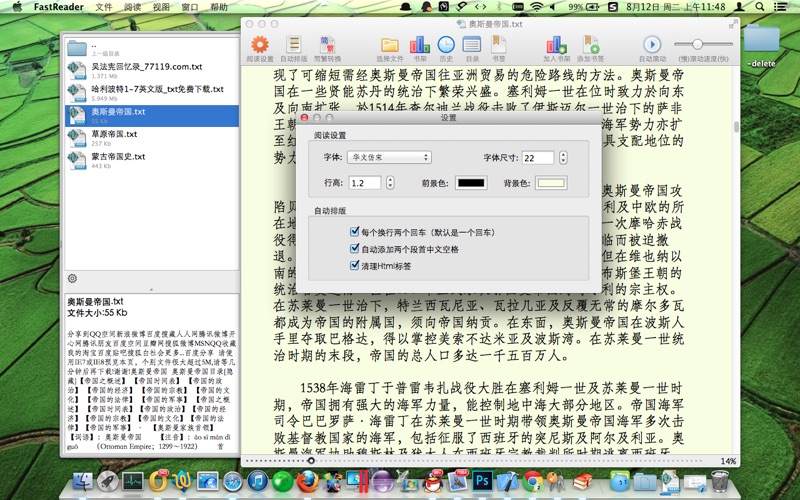Open the 历史 history clock icon

[x=446, y=45]
